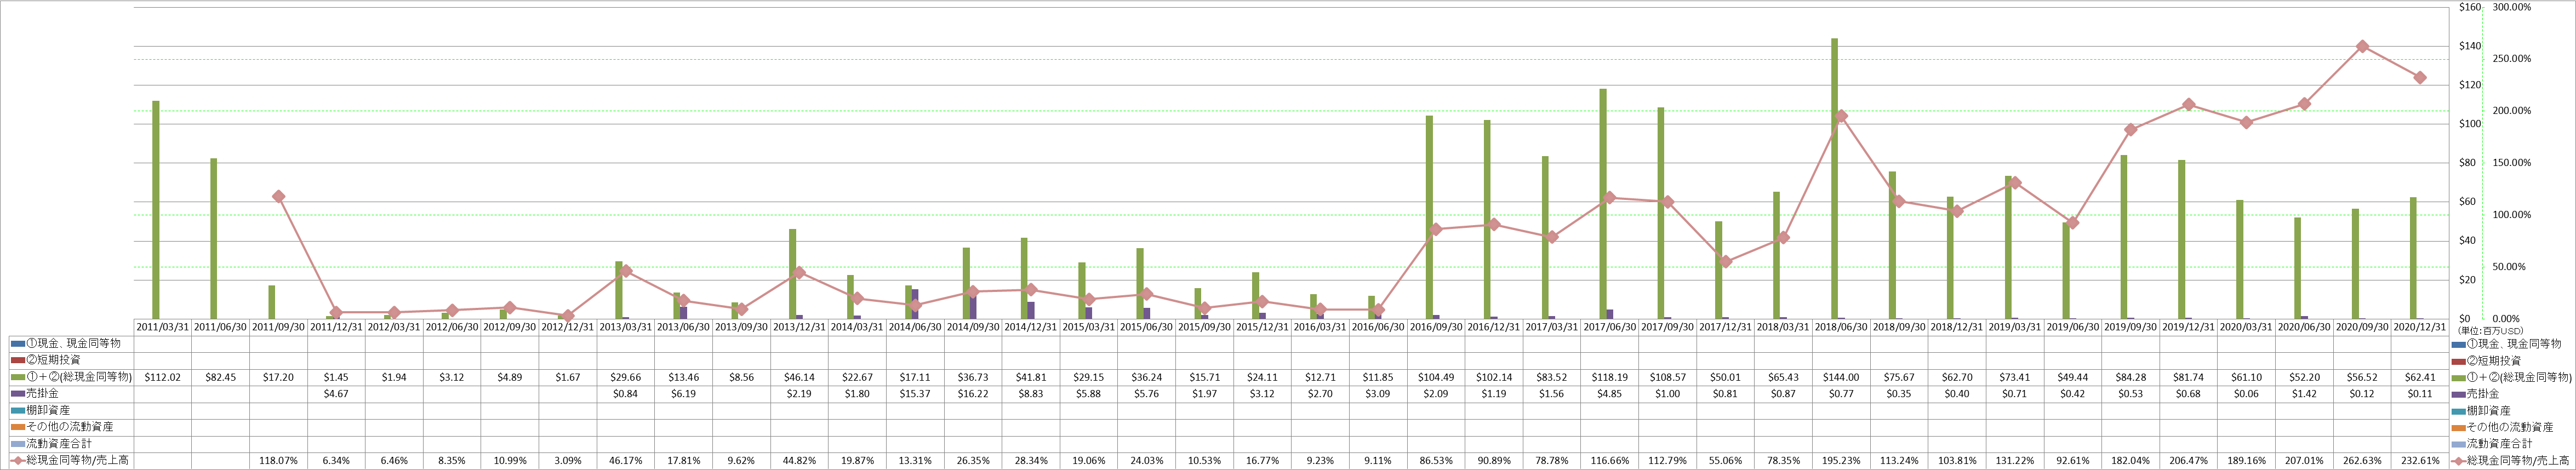Click the line marker at 2020/09/30

pyautogui.click(x=2362, y=46)
